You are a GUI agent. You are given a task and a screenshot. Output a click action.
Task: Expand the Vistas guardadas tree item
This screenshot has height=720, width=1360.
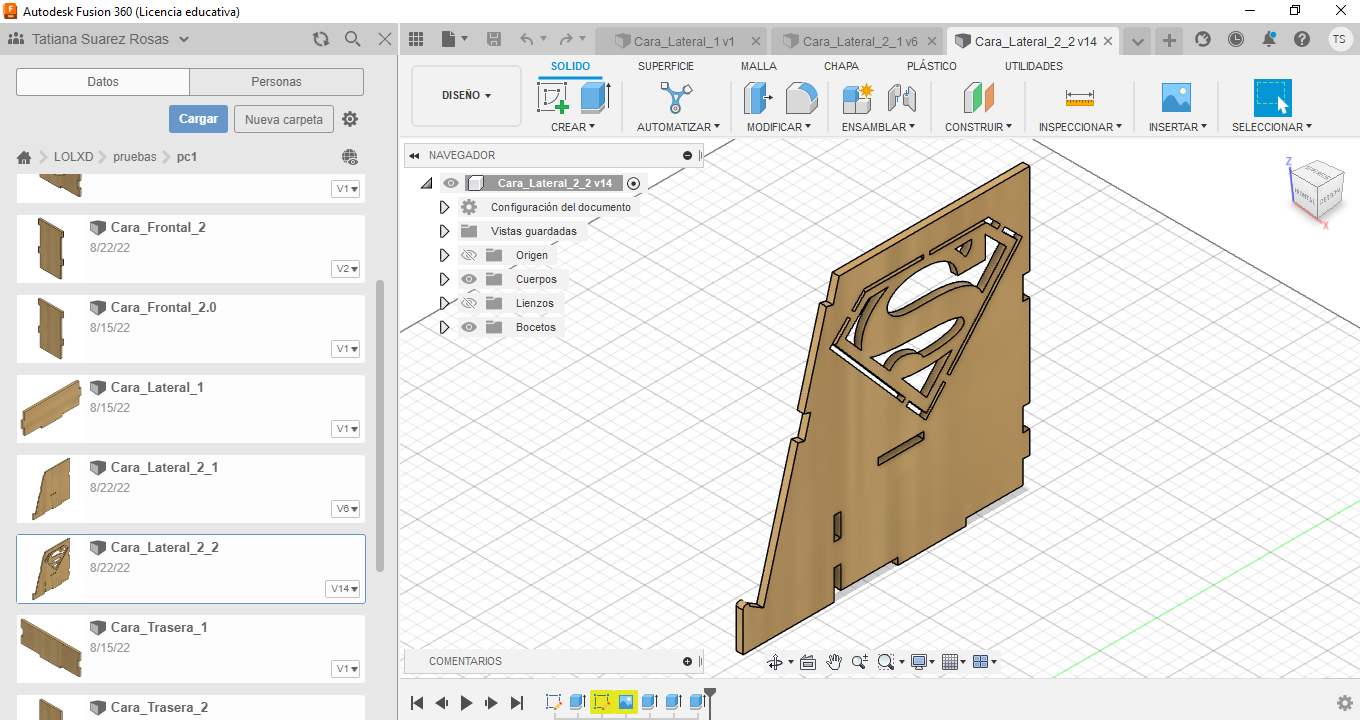[444, 231]
